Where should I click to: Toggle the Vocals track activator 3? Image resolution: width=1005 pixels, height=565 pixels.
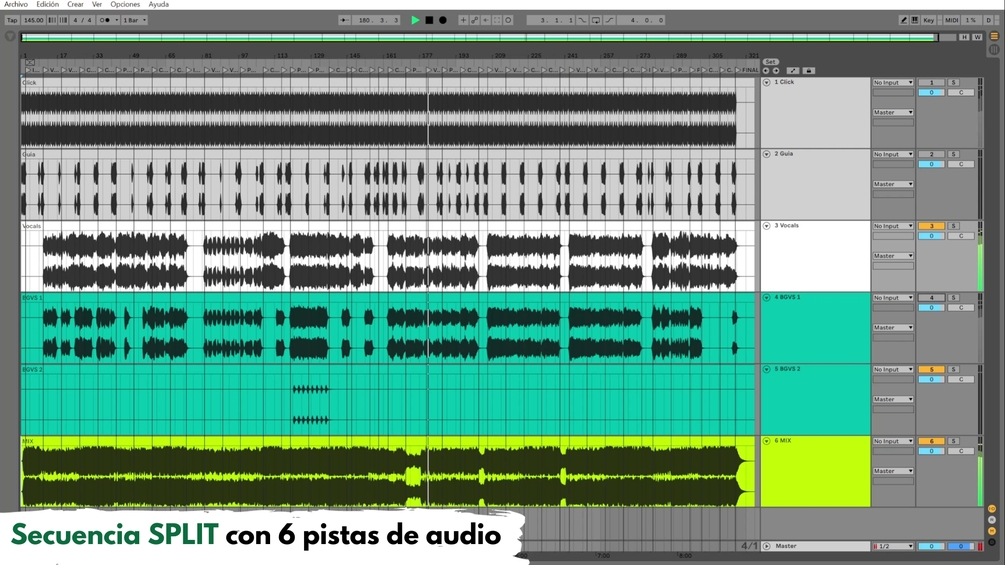click(x=931, y=226)
